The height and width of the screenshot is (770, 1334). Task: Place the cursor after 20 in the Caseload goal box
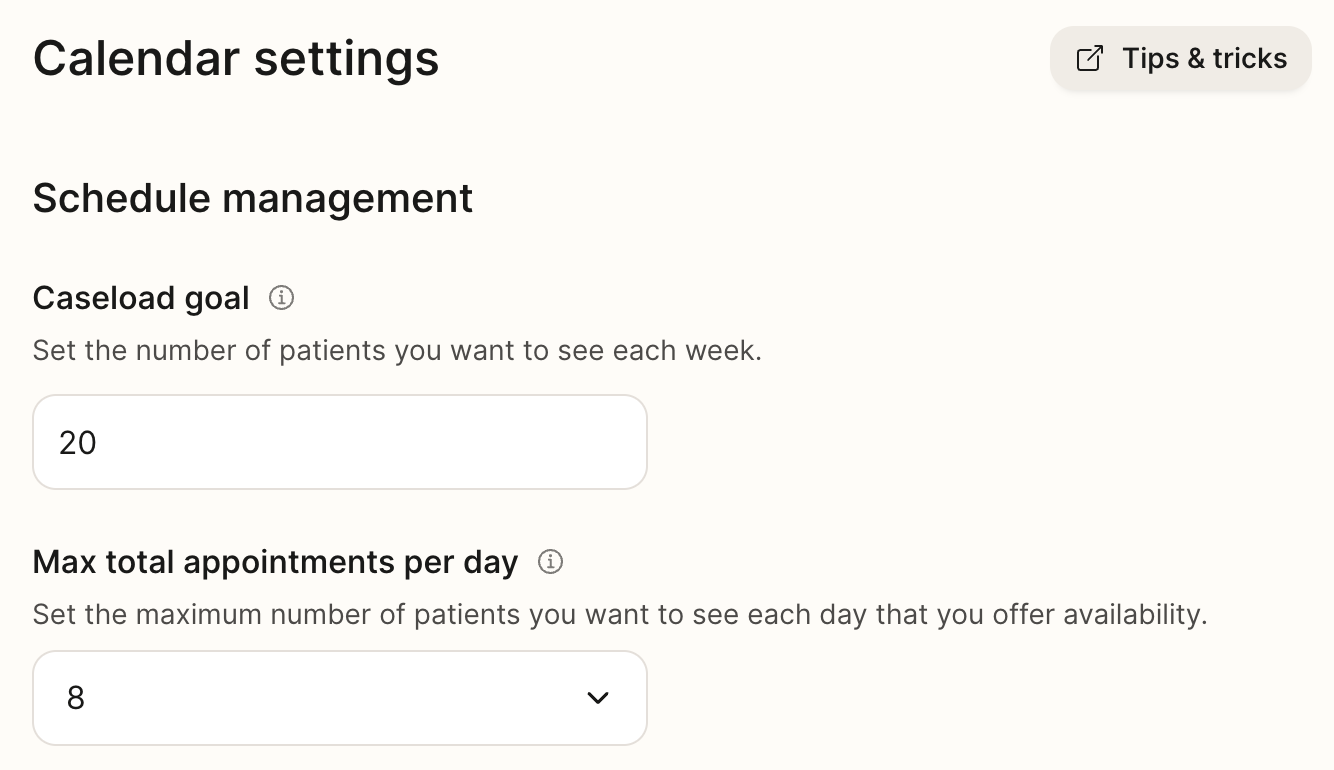coord(99,442)
